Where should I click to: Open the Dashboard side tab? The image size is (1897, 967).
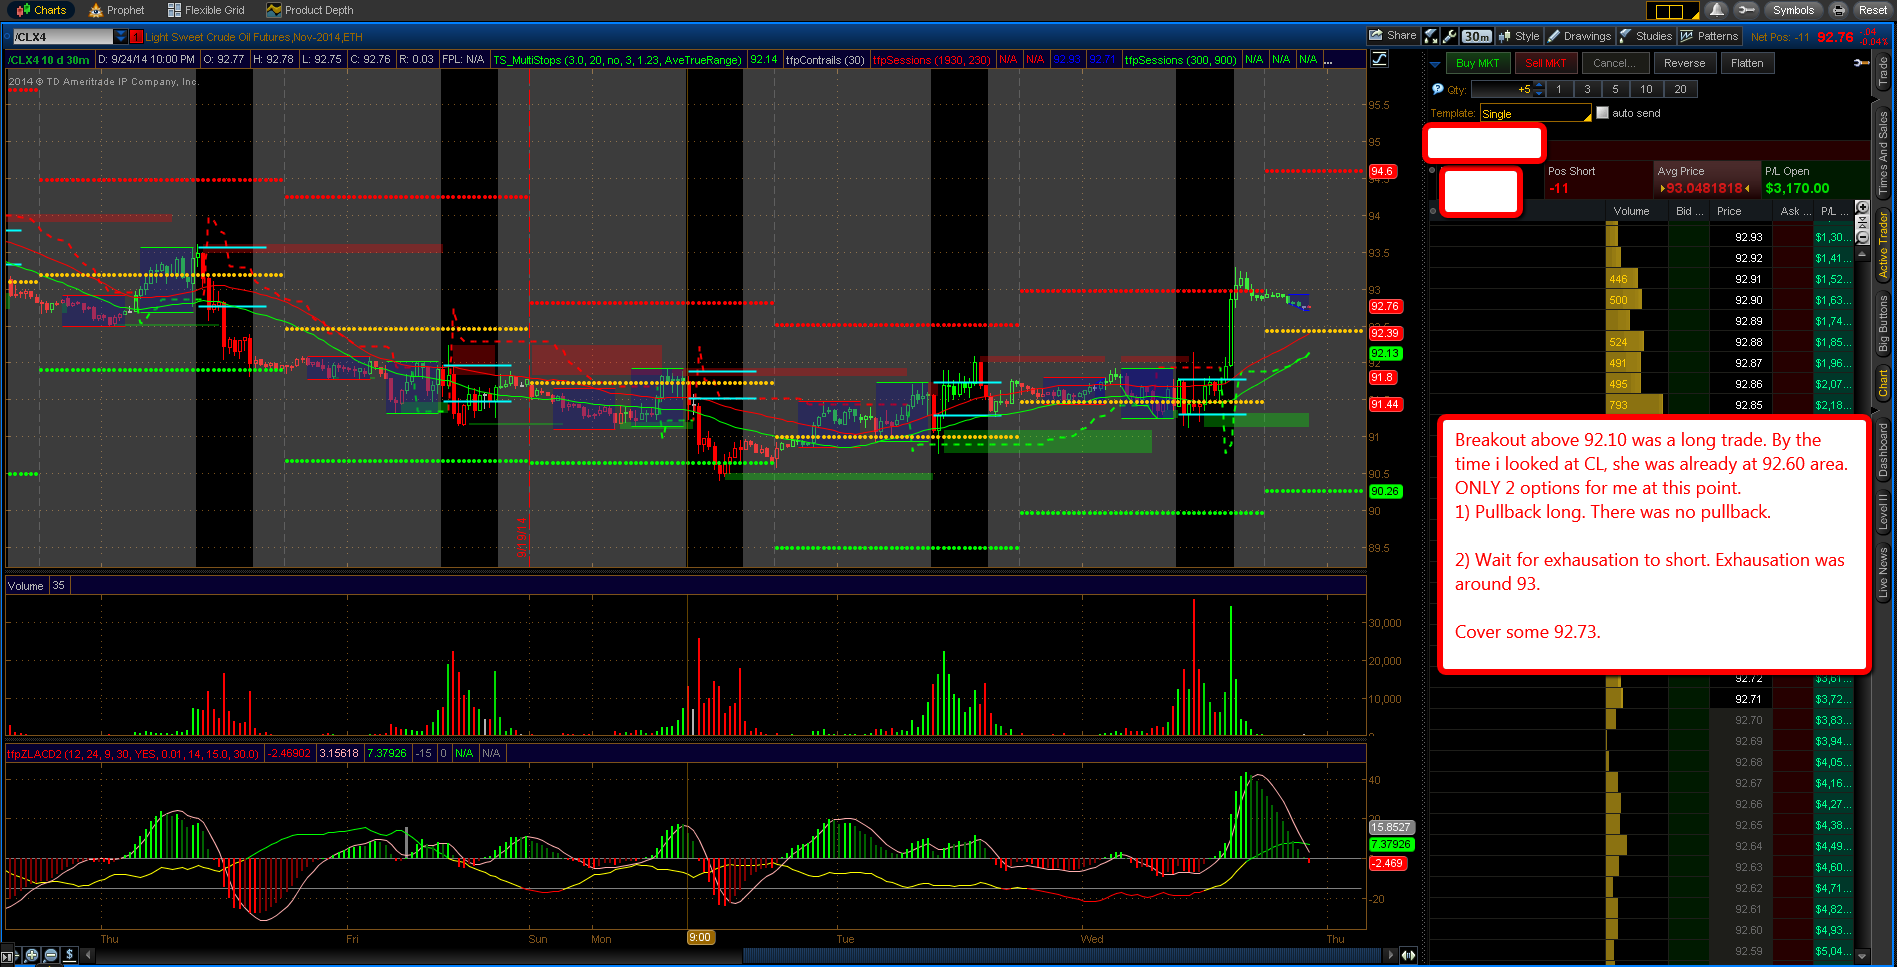[x=1883, y=448]
